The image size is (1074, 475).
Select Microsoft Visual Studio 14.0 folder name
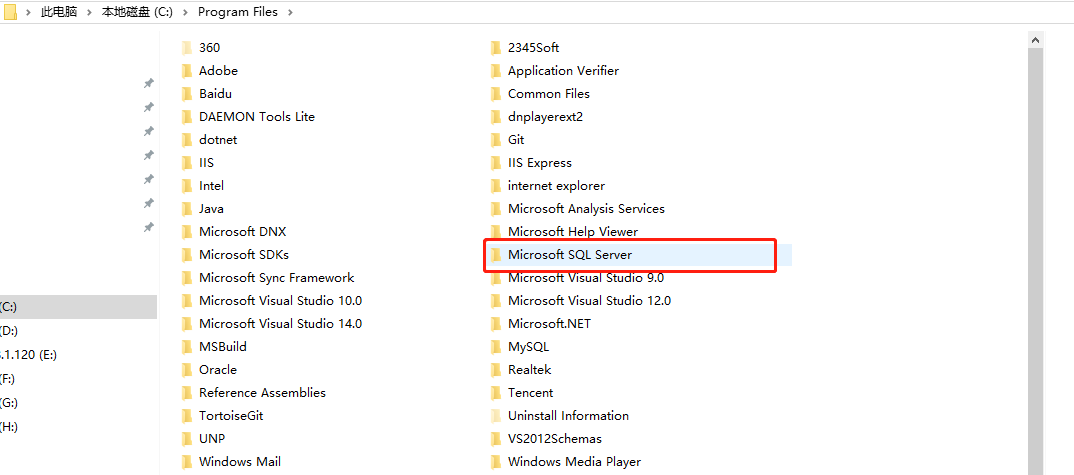pyautogui.click(x=280, y=324)
